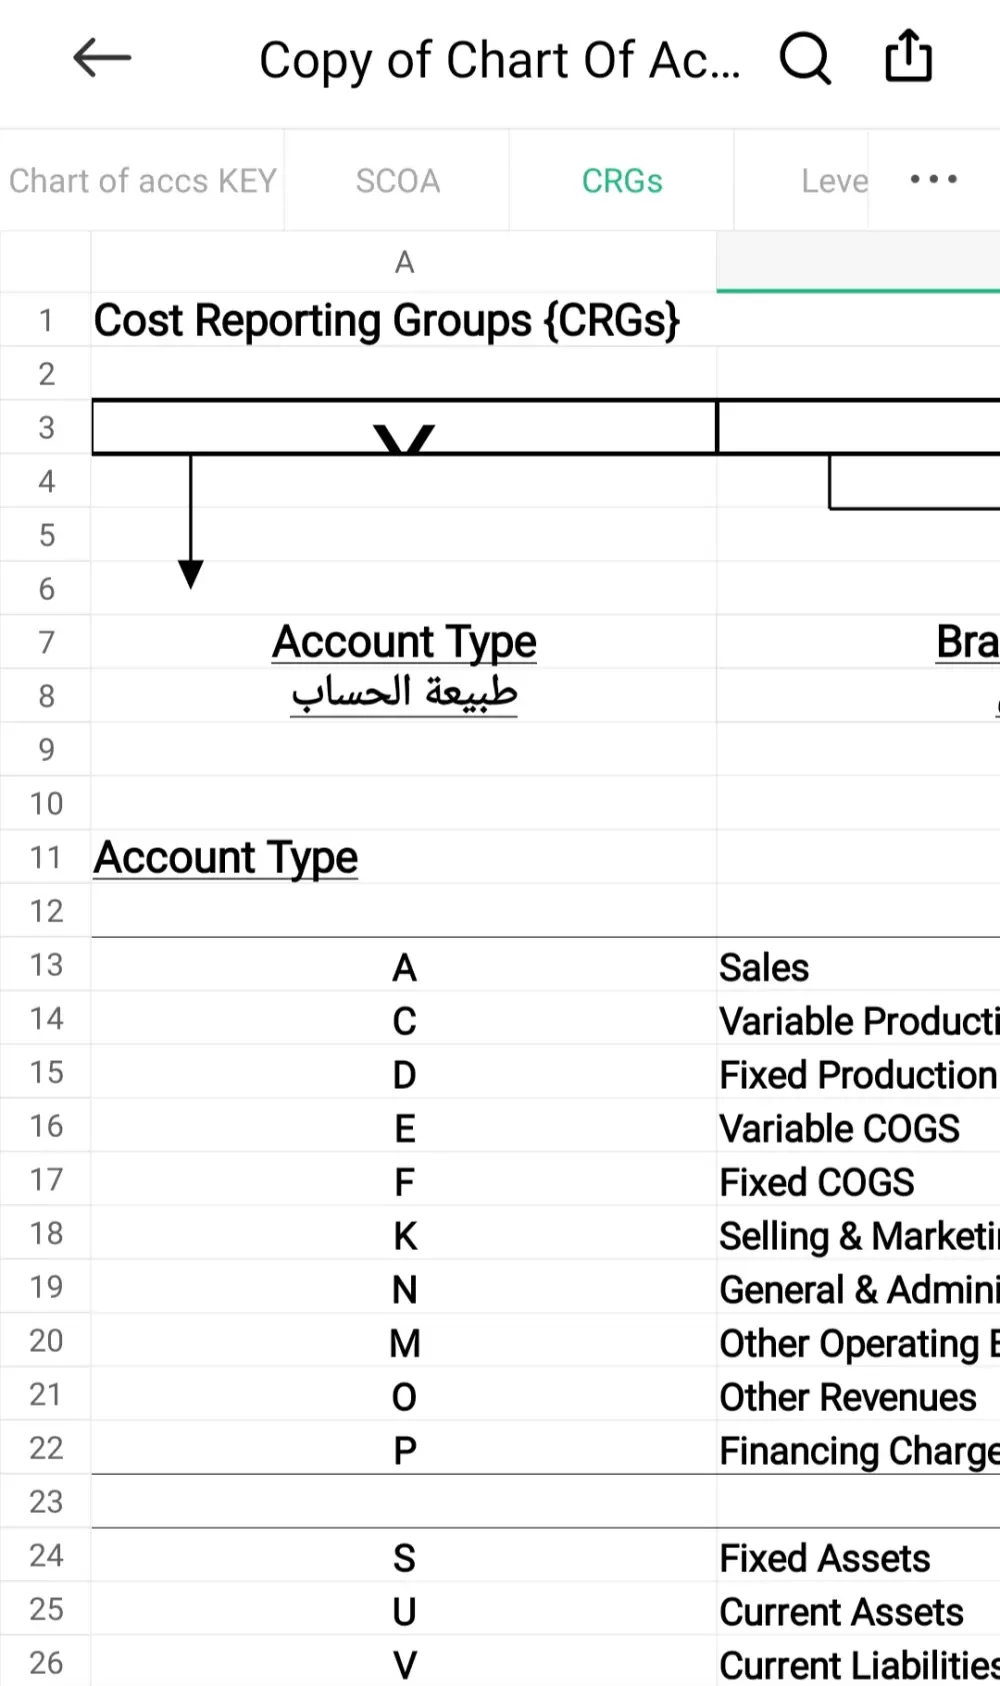
Task: Tap the share icon
Action: coord(908,56)
